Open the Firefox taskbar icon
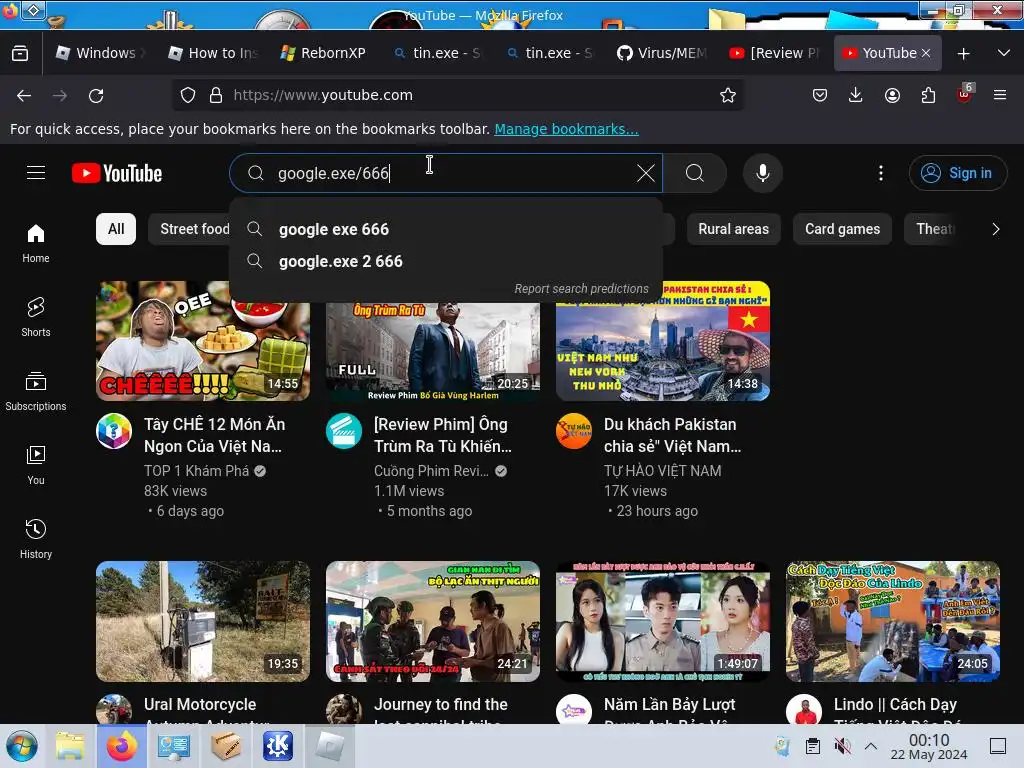The height and width of the screenshot is (768, 1024). pos(122,746)
